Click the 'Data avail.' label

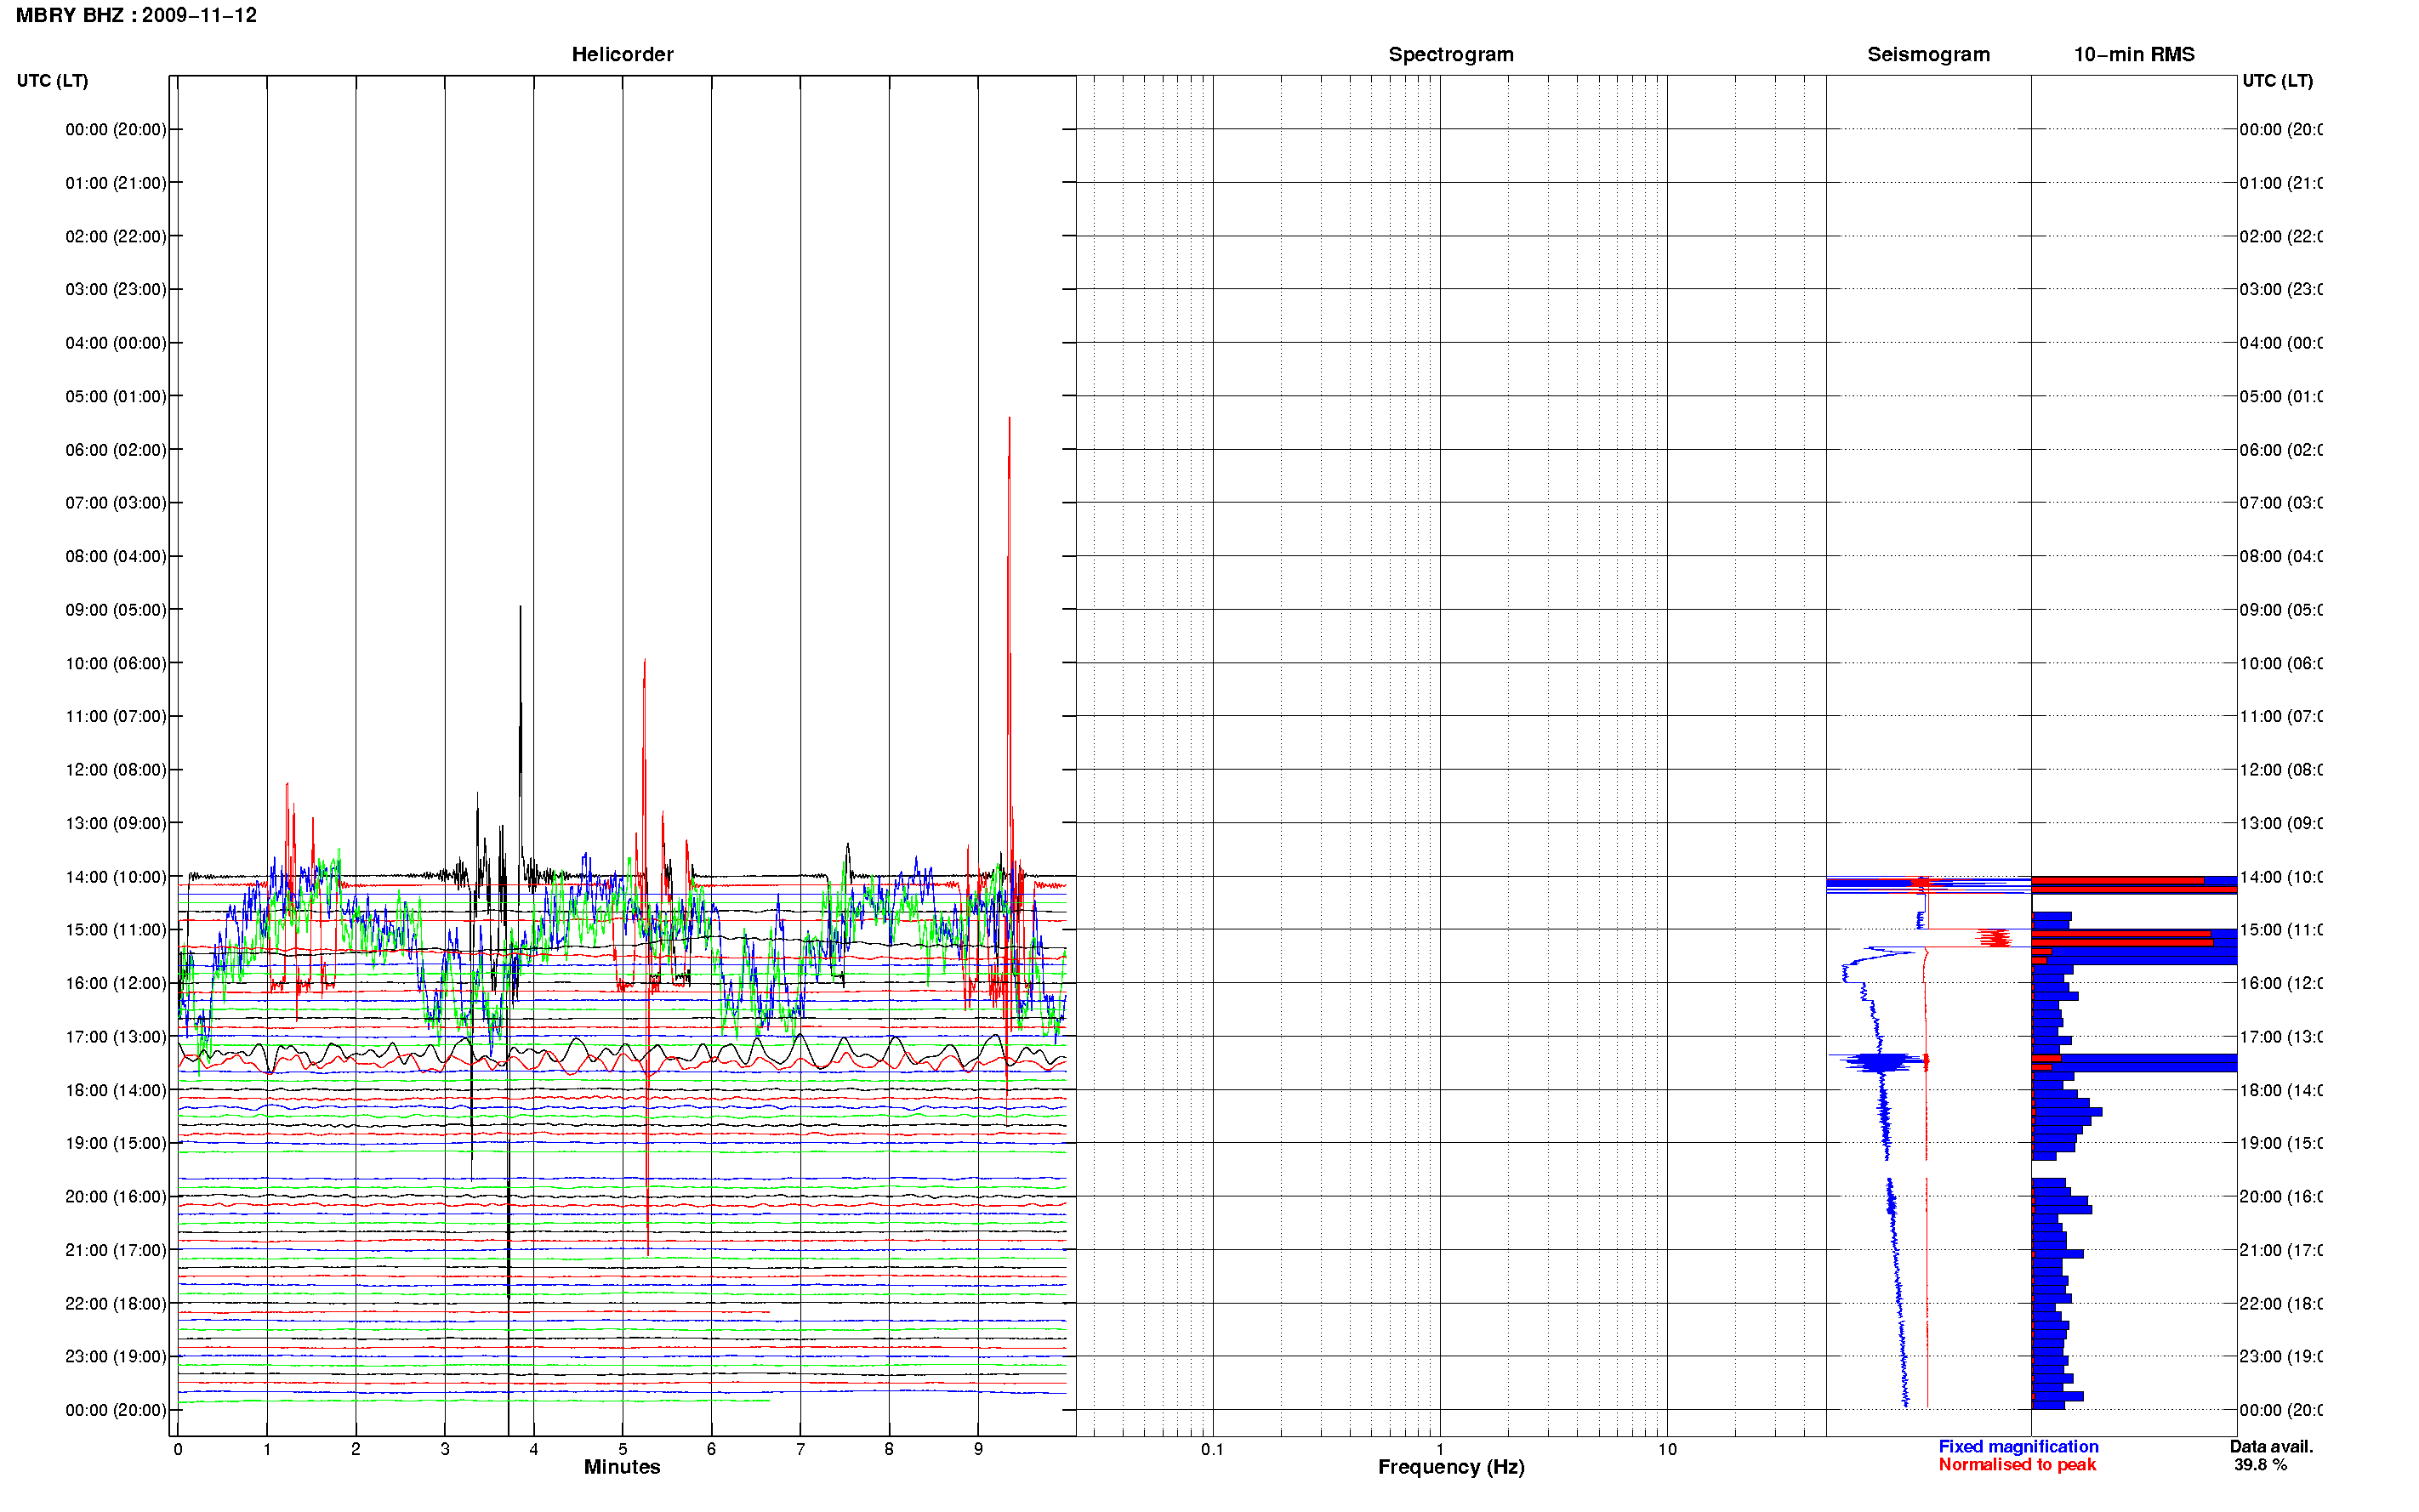(2271, 1447)
